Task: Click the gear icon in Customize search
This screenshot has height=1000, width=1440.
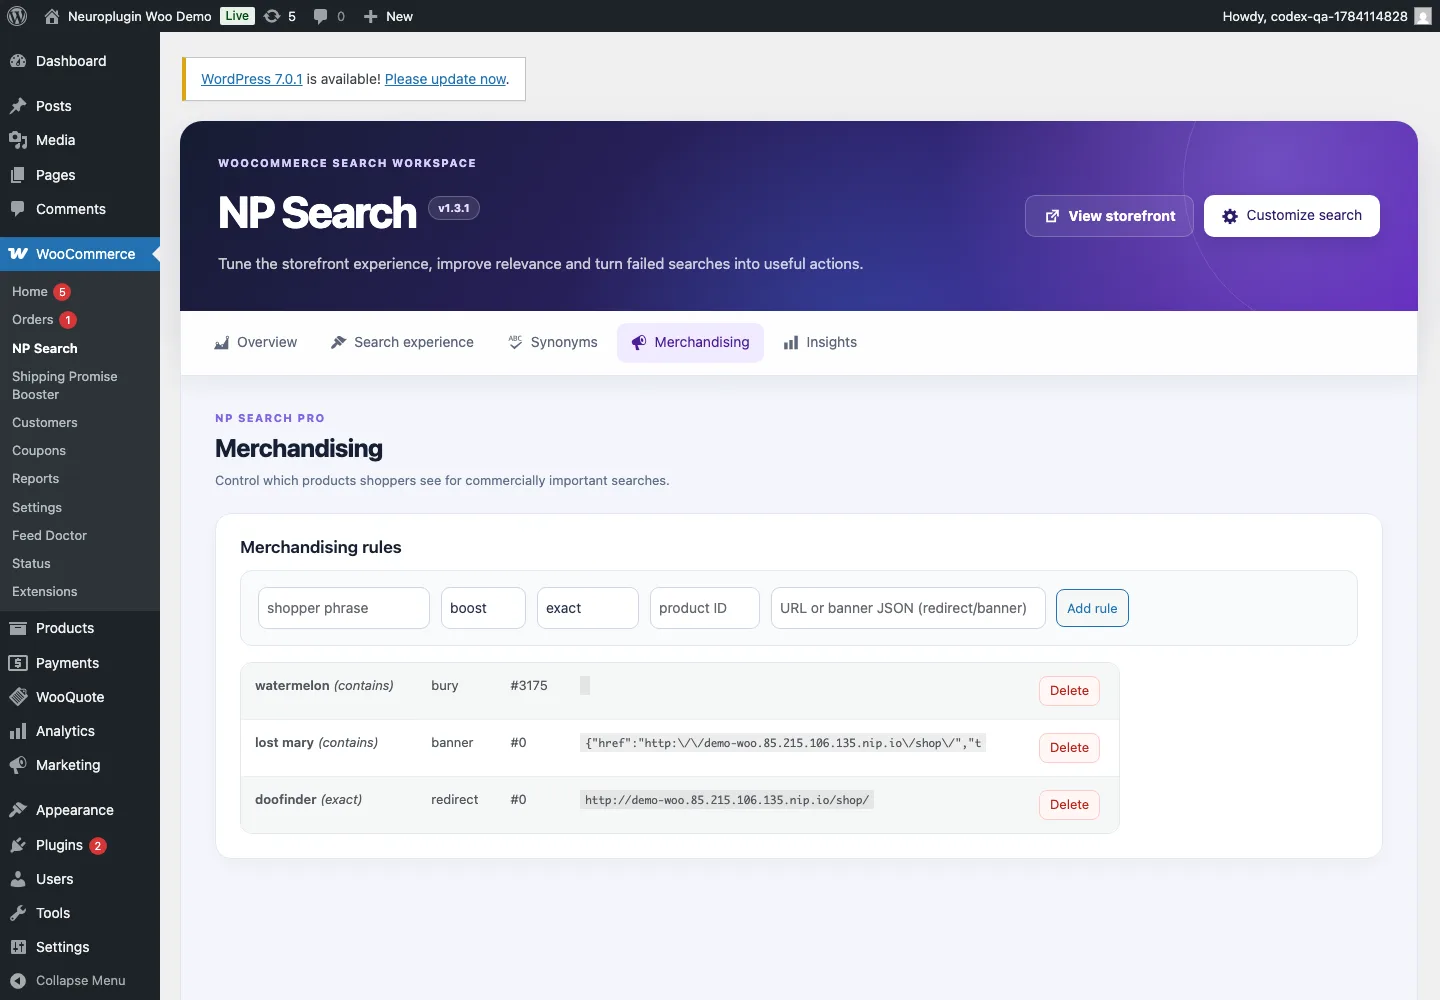Action: pyautogui.click(x=1230, y=216)
